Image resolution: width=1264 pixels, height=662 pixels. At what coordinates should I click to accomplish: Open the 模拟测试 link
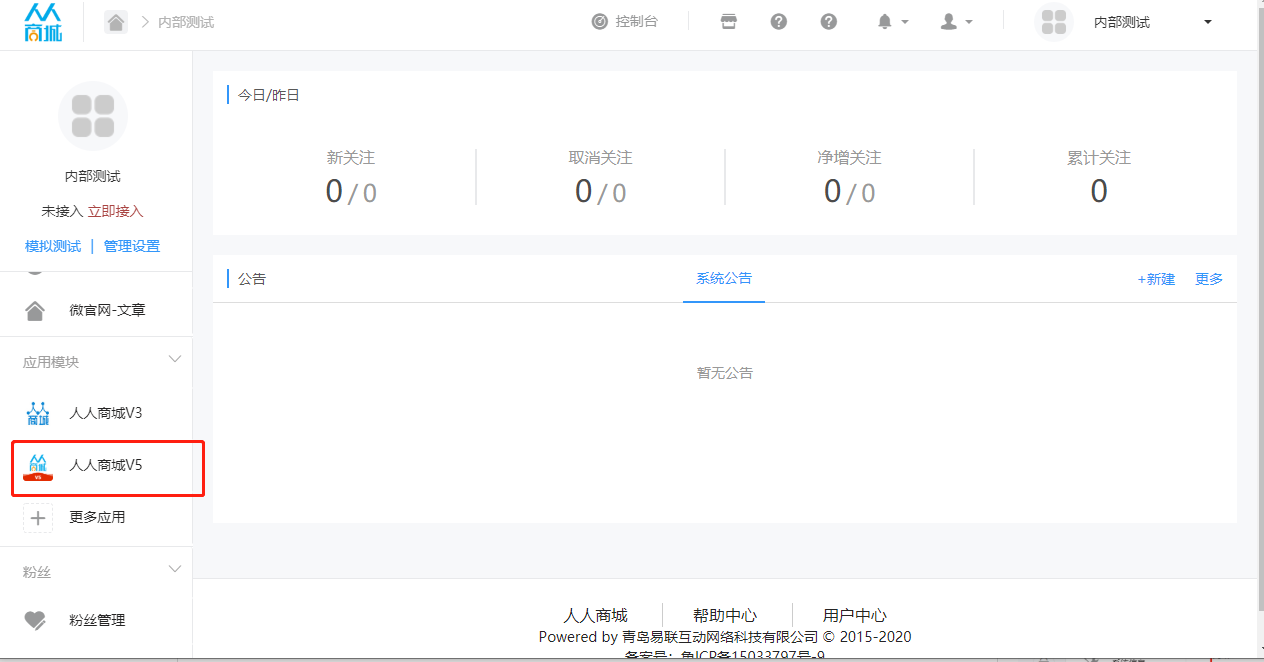(53, 246)
